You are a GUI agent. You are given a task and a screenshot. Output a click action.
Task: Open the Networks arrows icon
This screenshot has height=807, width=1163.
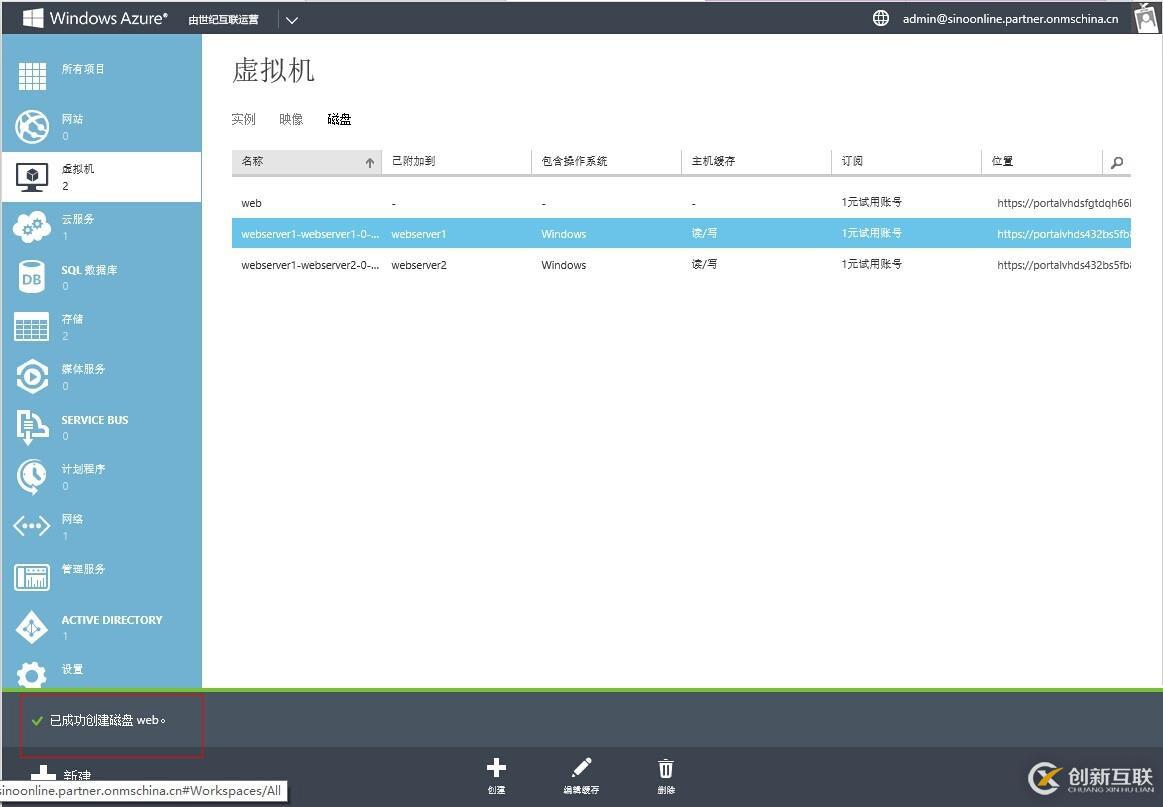point(32,527)
